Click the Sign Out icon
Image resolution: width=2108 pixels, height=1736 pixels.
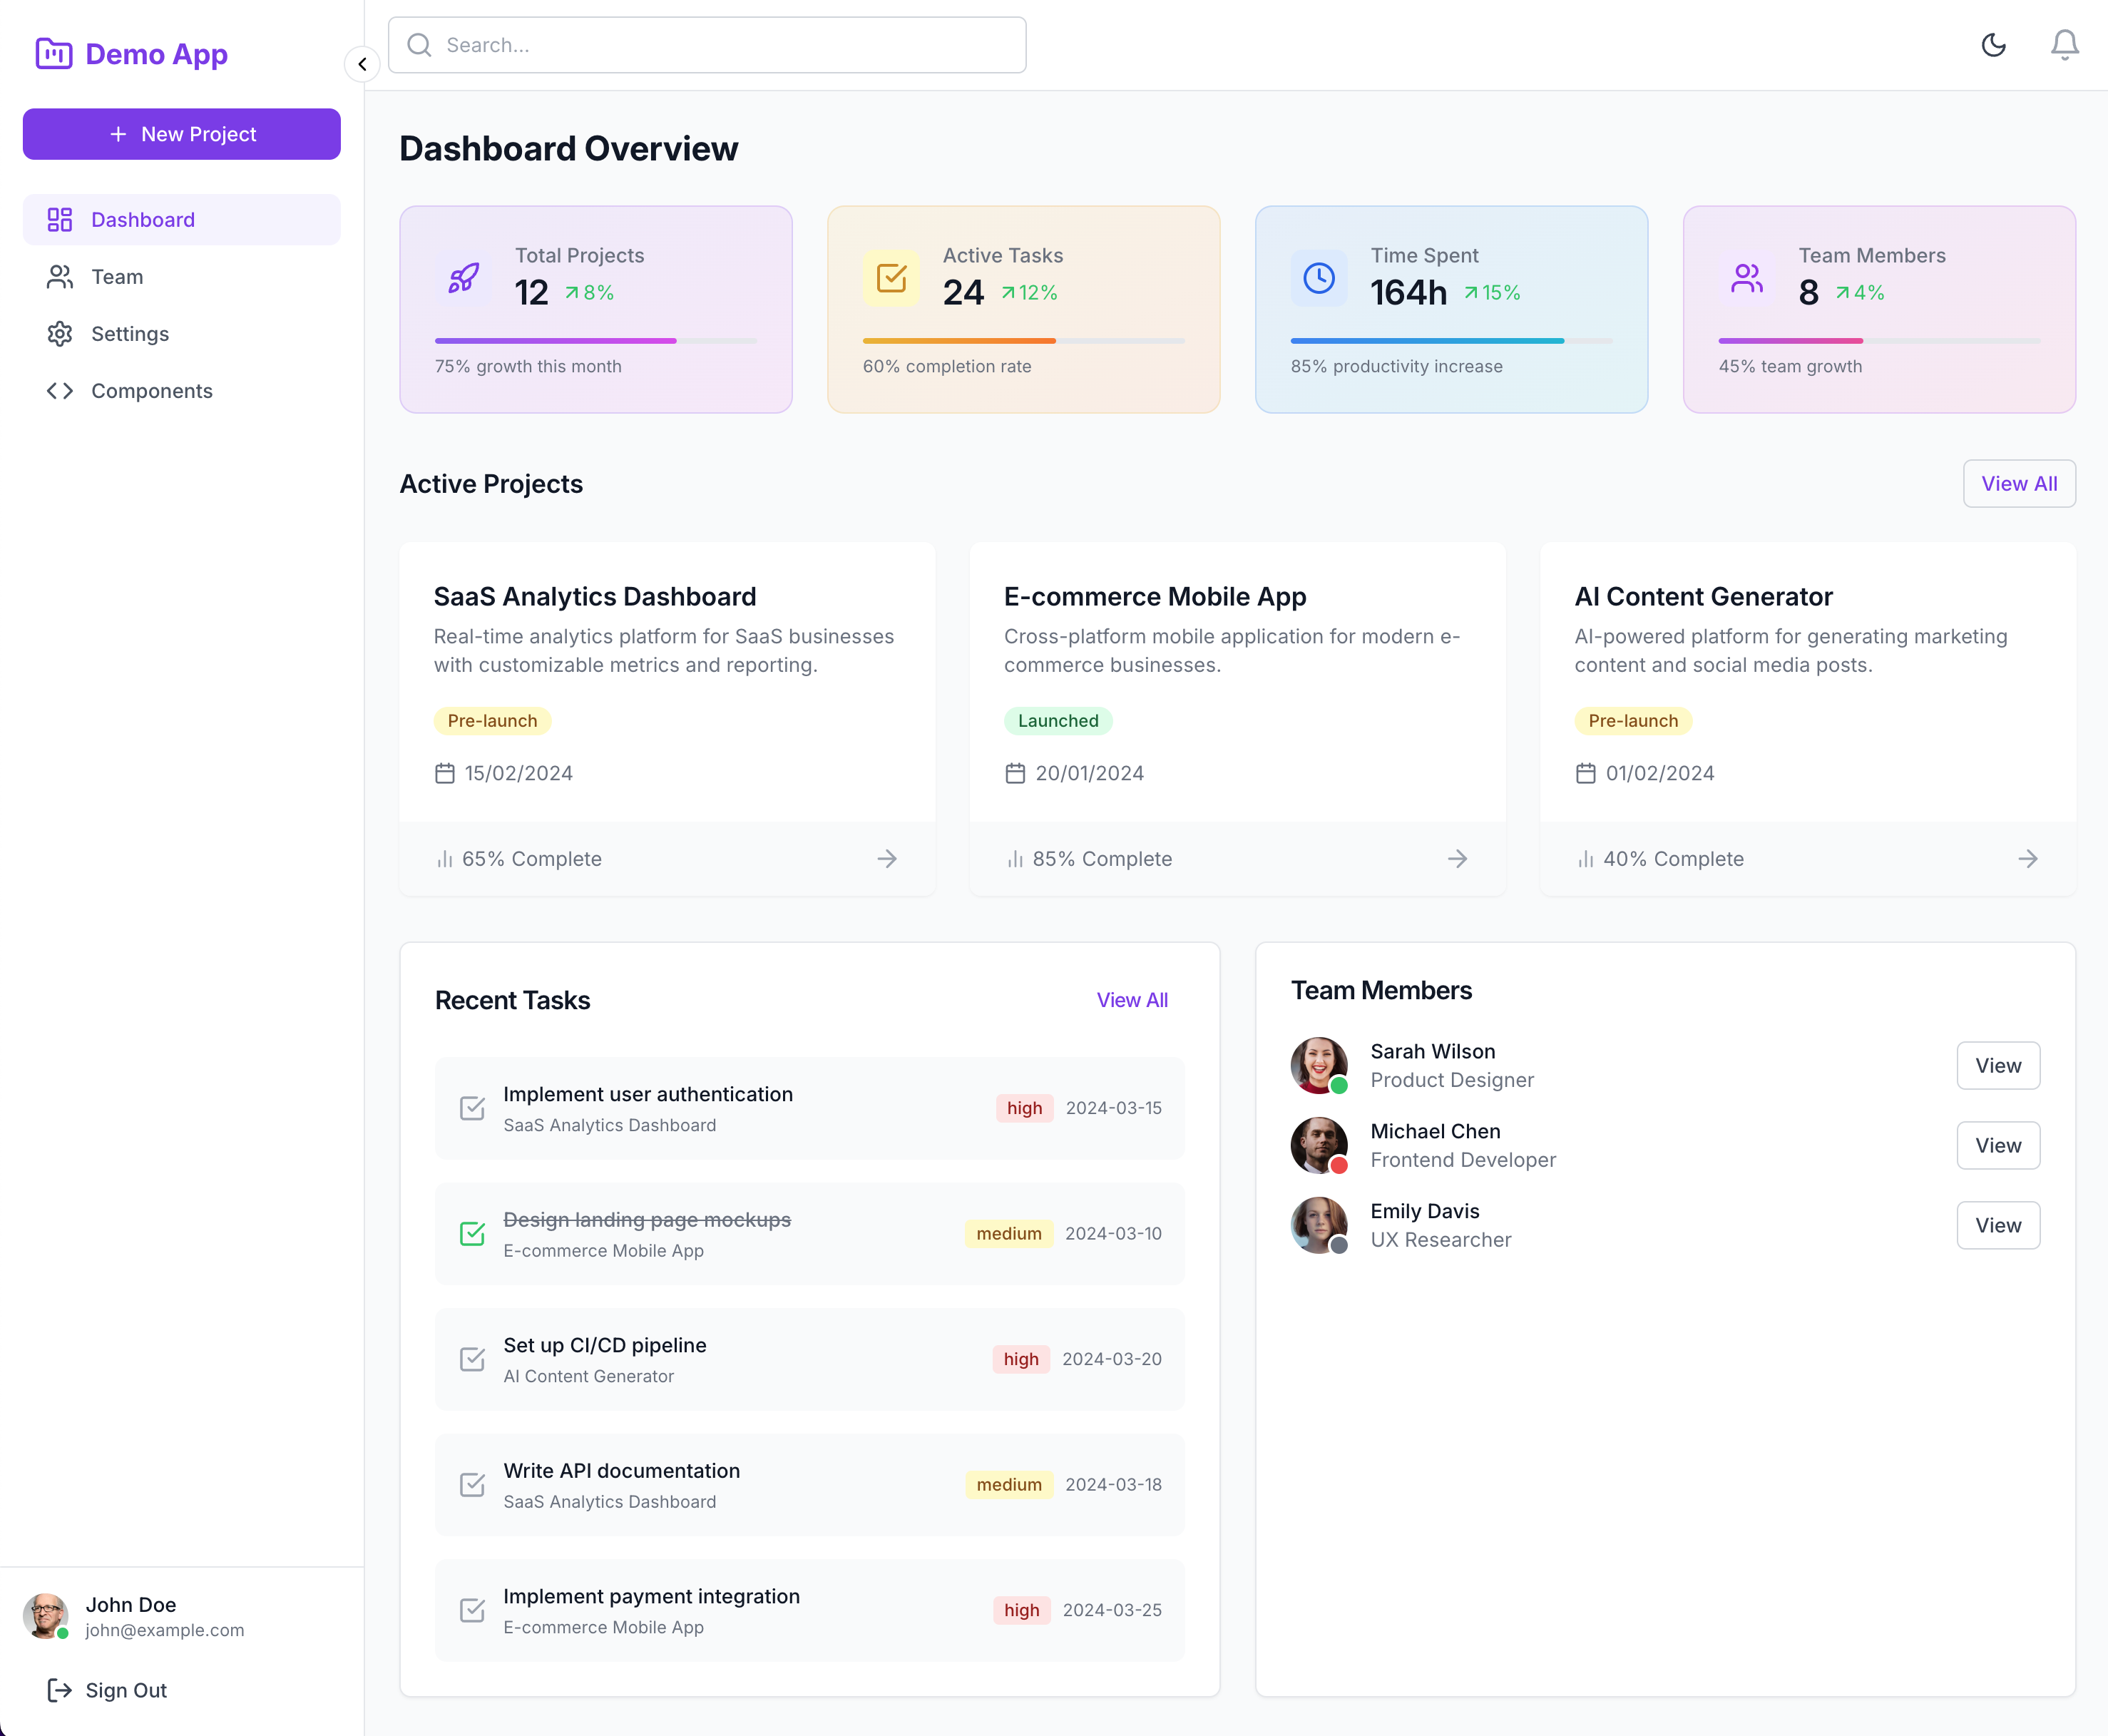pos(60,1690)
